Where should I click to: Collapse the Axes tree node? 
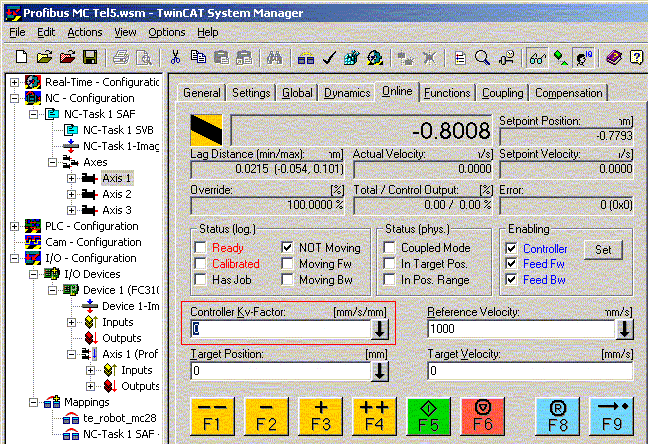(x=52, y=162)
